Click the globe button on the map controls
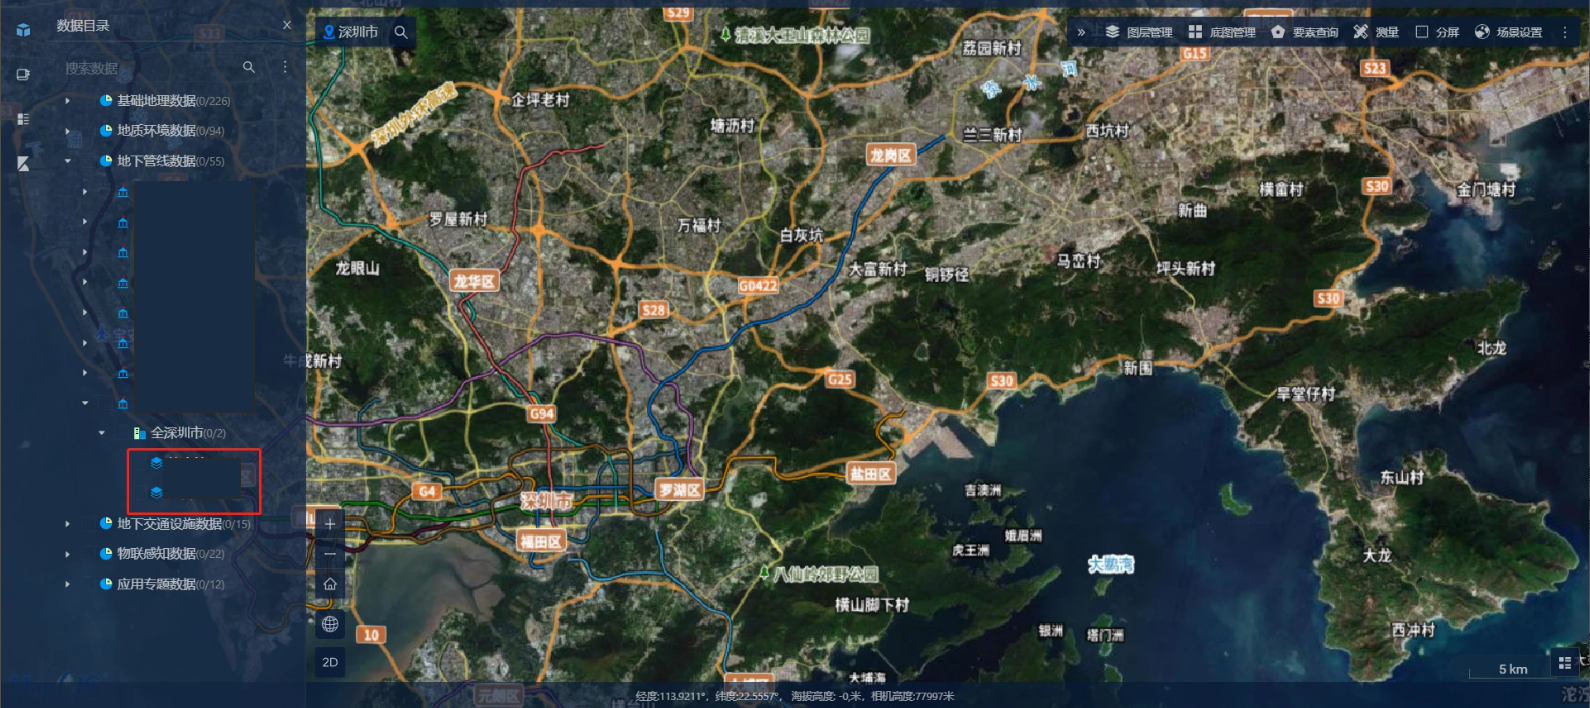 coord(330,624)
